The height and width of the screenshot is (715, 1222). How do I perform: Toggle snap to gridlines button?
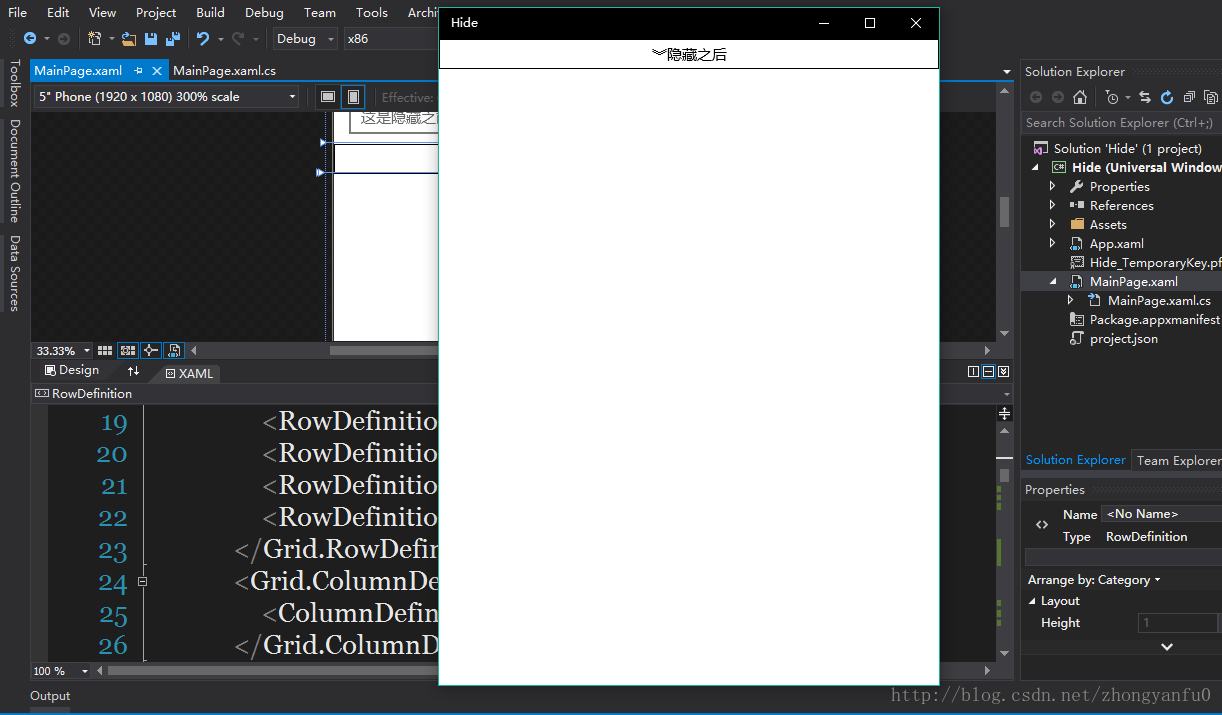point(128,351)
